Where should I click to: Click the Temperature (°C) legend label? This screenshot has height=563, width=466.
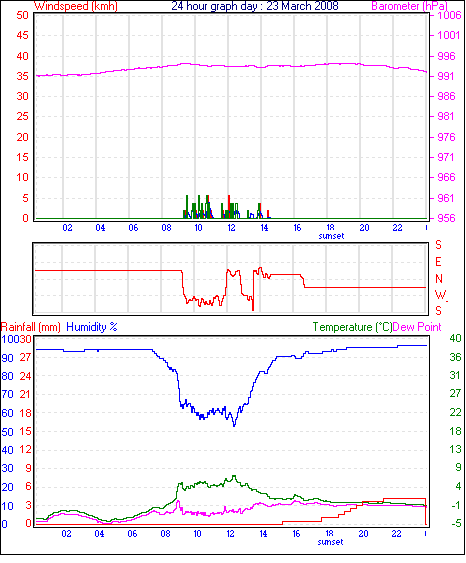(x=352, y=327)
